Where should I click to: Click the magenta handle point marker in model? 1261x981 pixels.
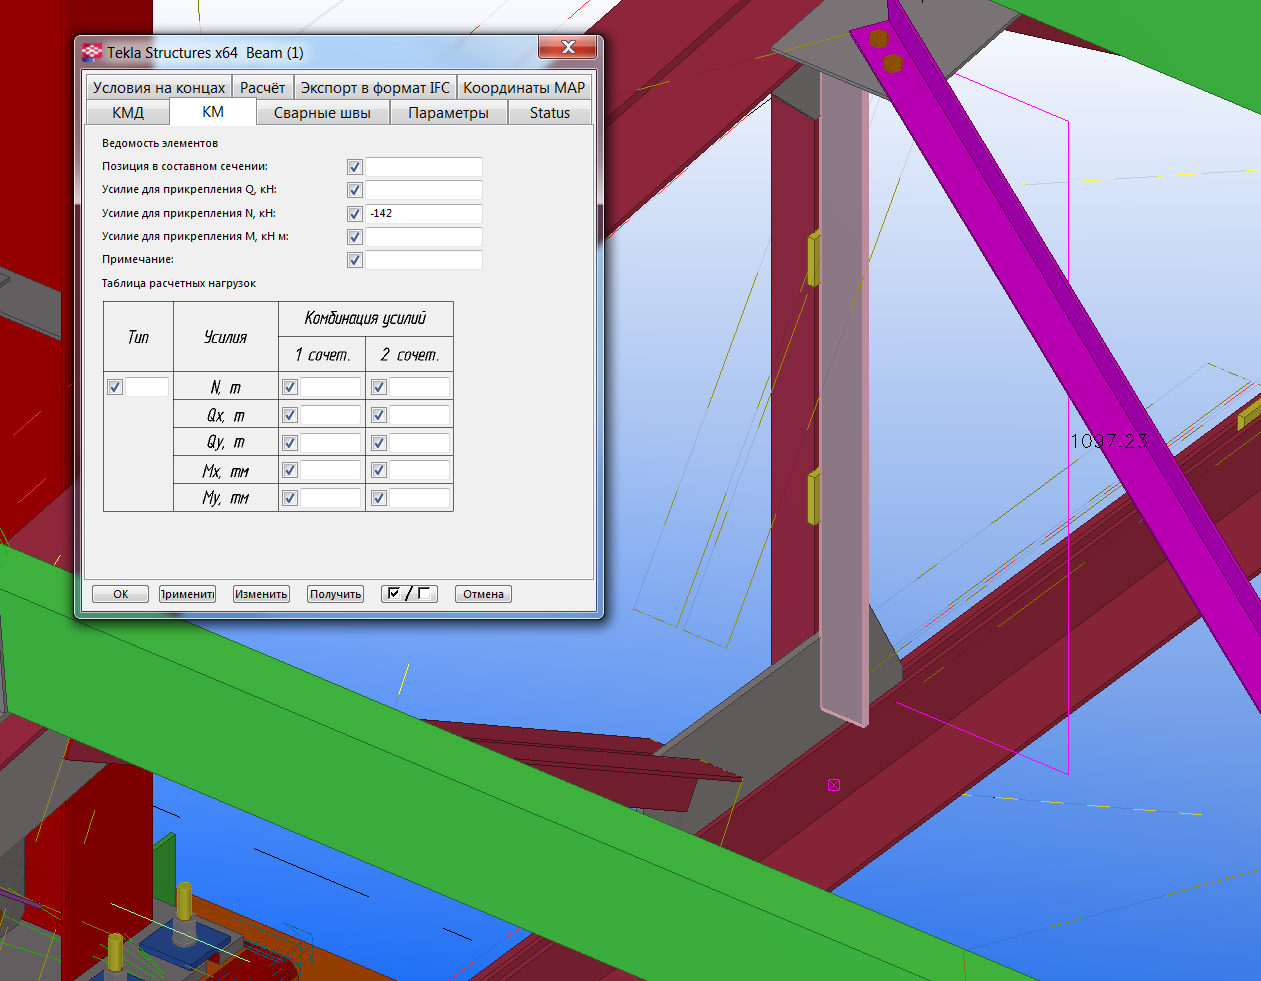pos(834,785)
